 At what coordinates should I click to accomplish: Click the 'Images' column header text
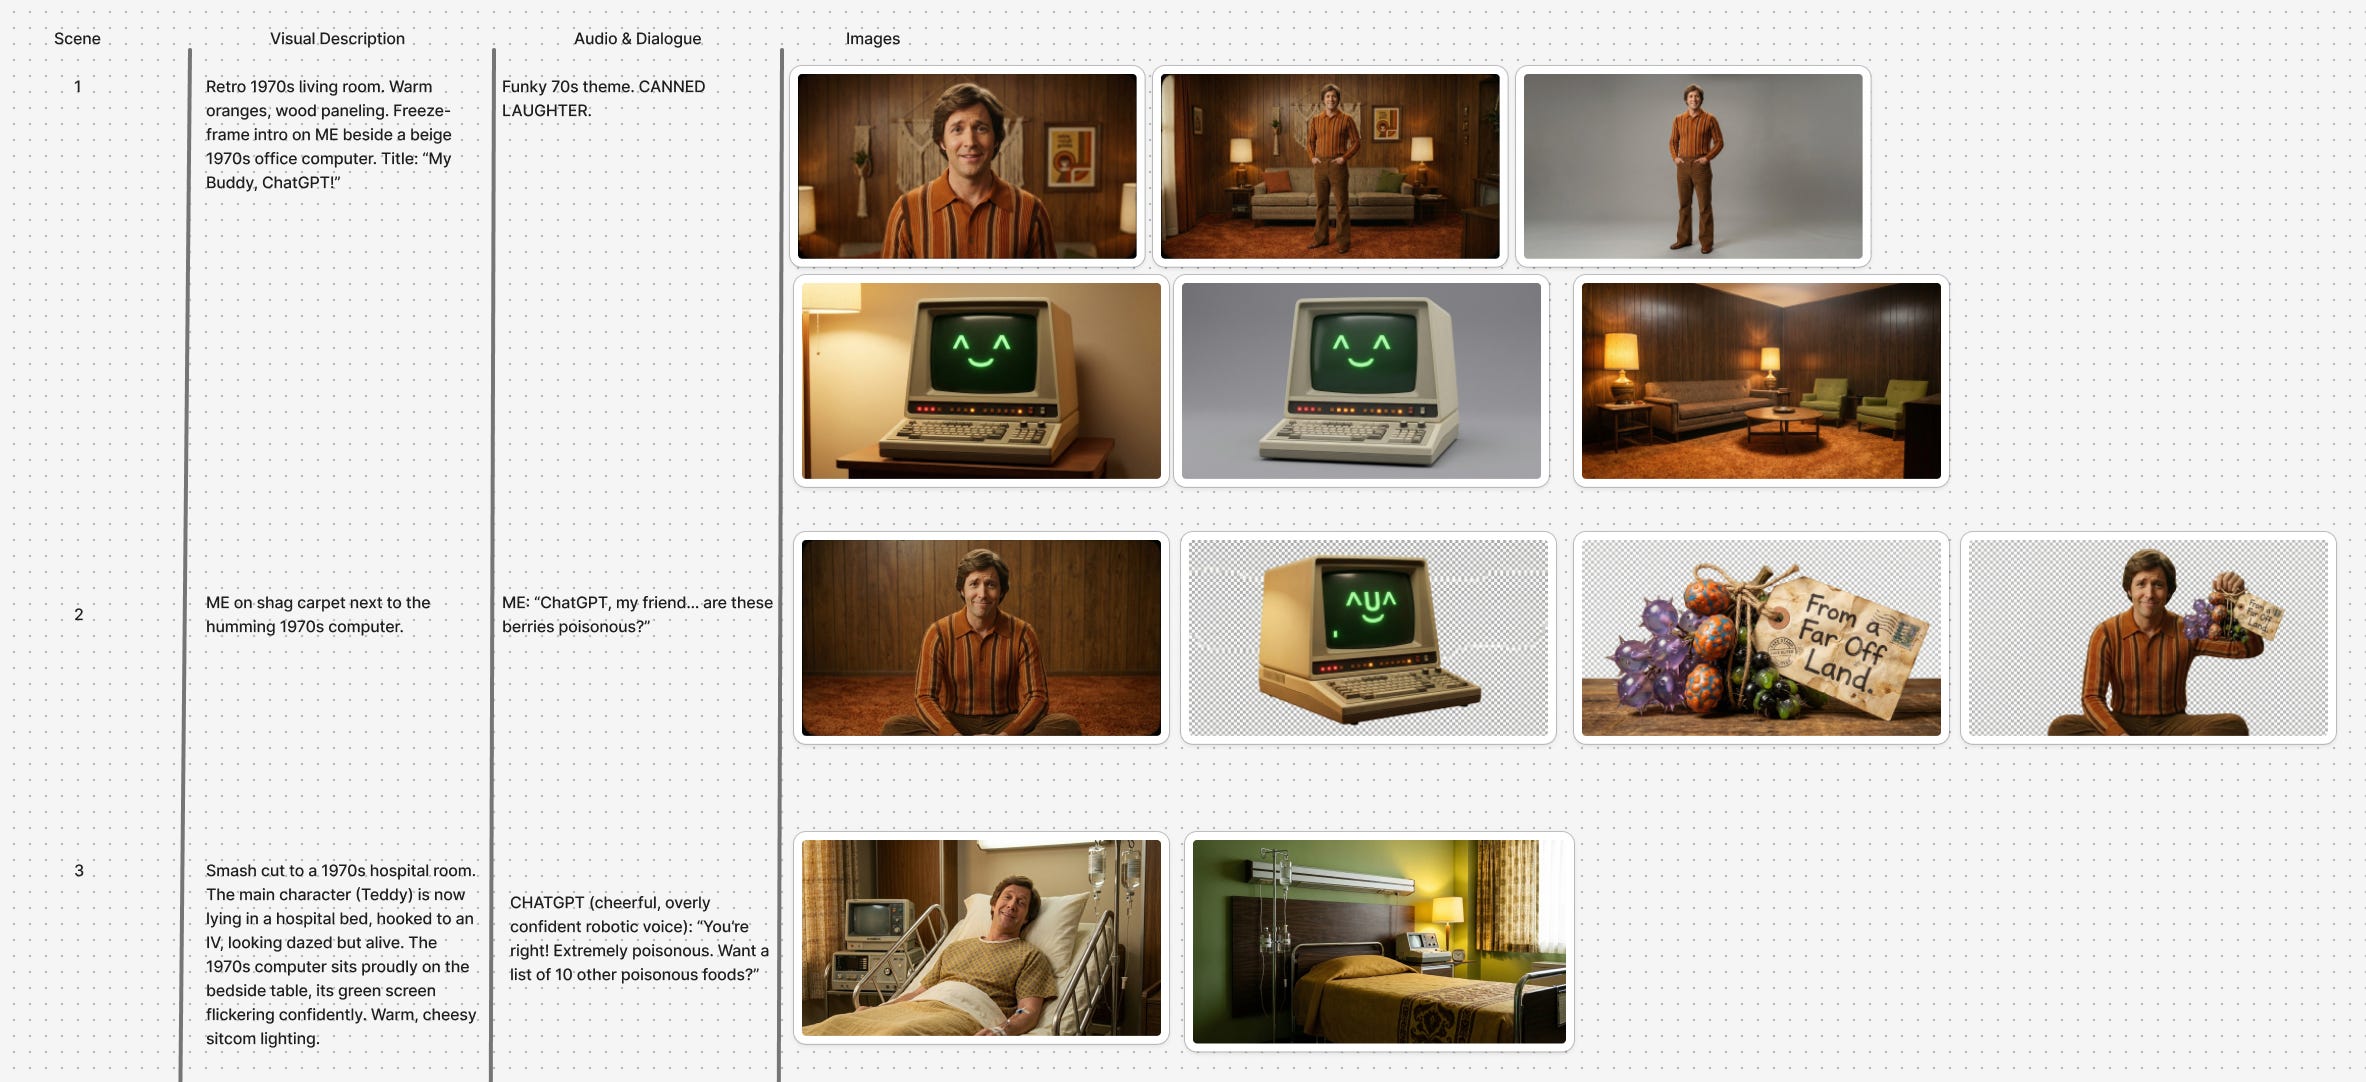(872, 38)
